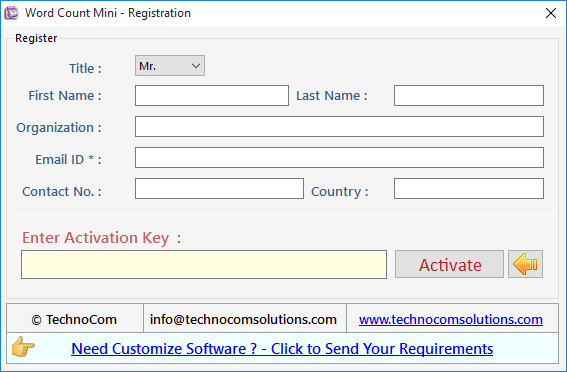Screen dimensions: 567x372
Task: Click into the Organization field
Action: (339, 127)
